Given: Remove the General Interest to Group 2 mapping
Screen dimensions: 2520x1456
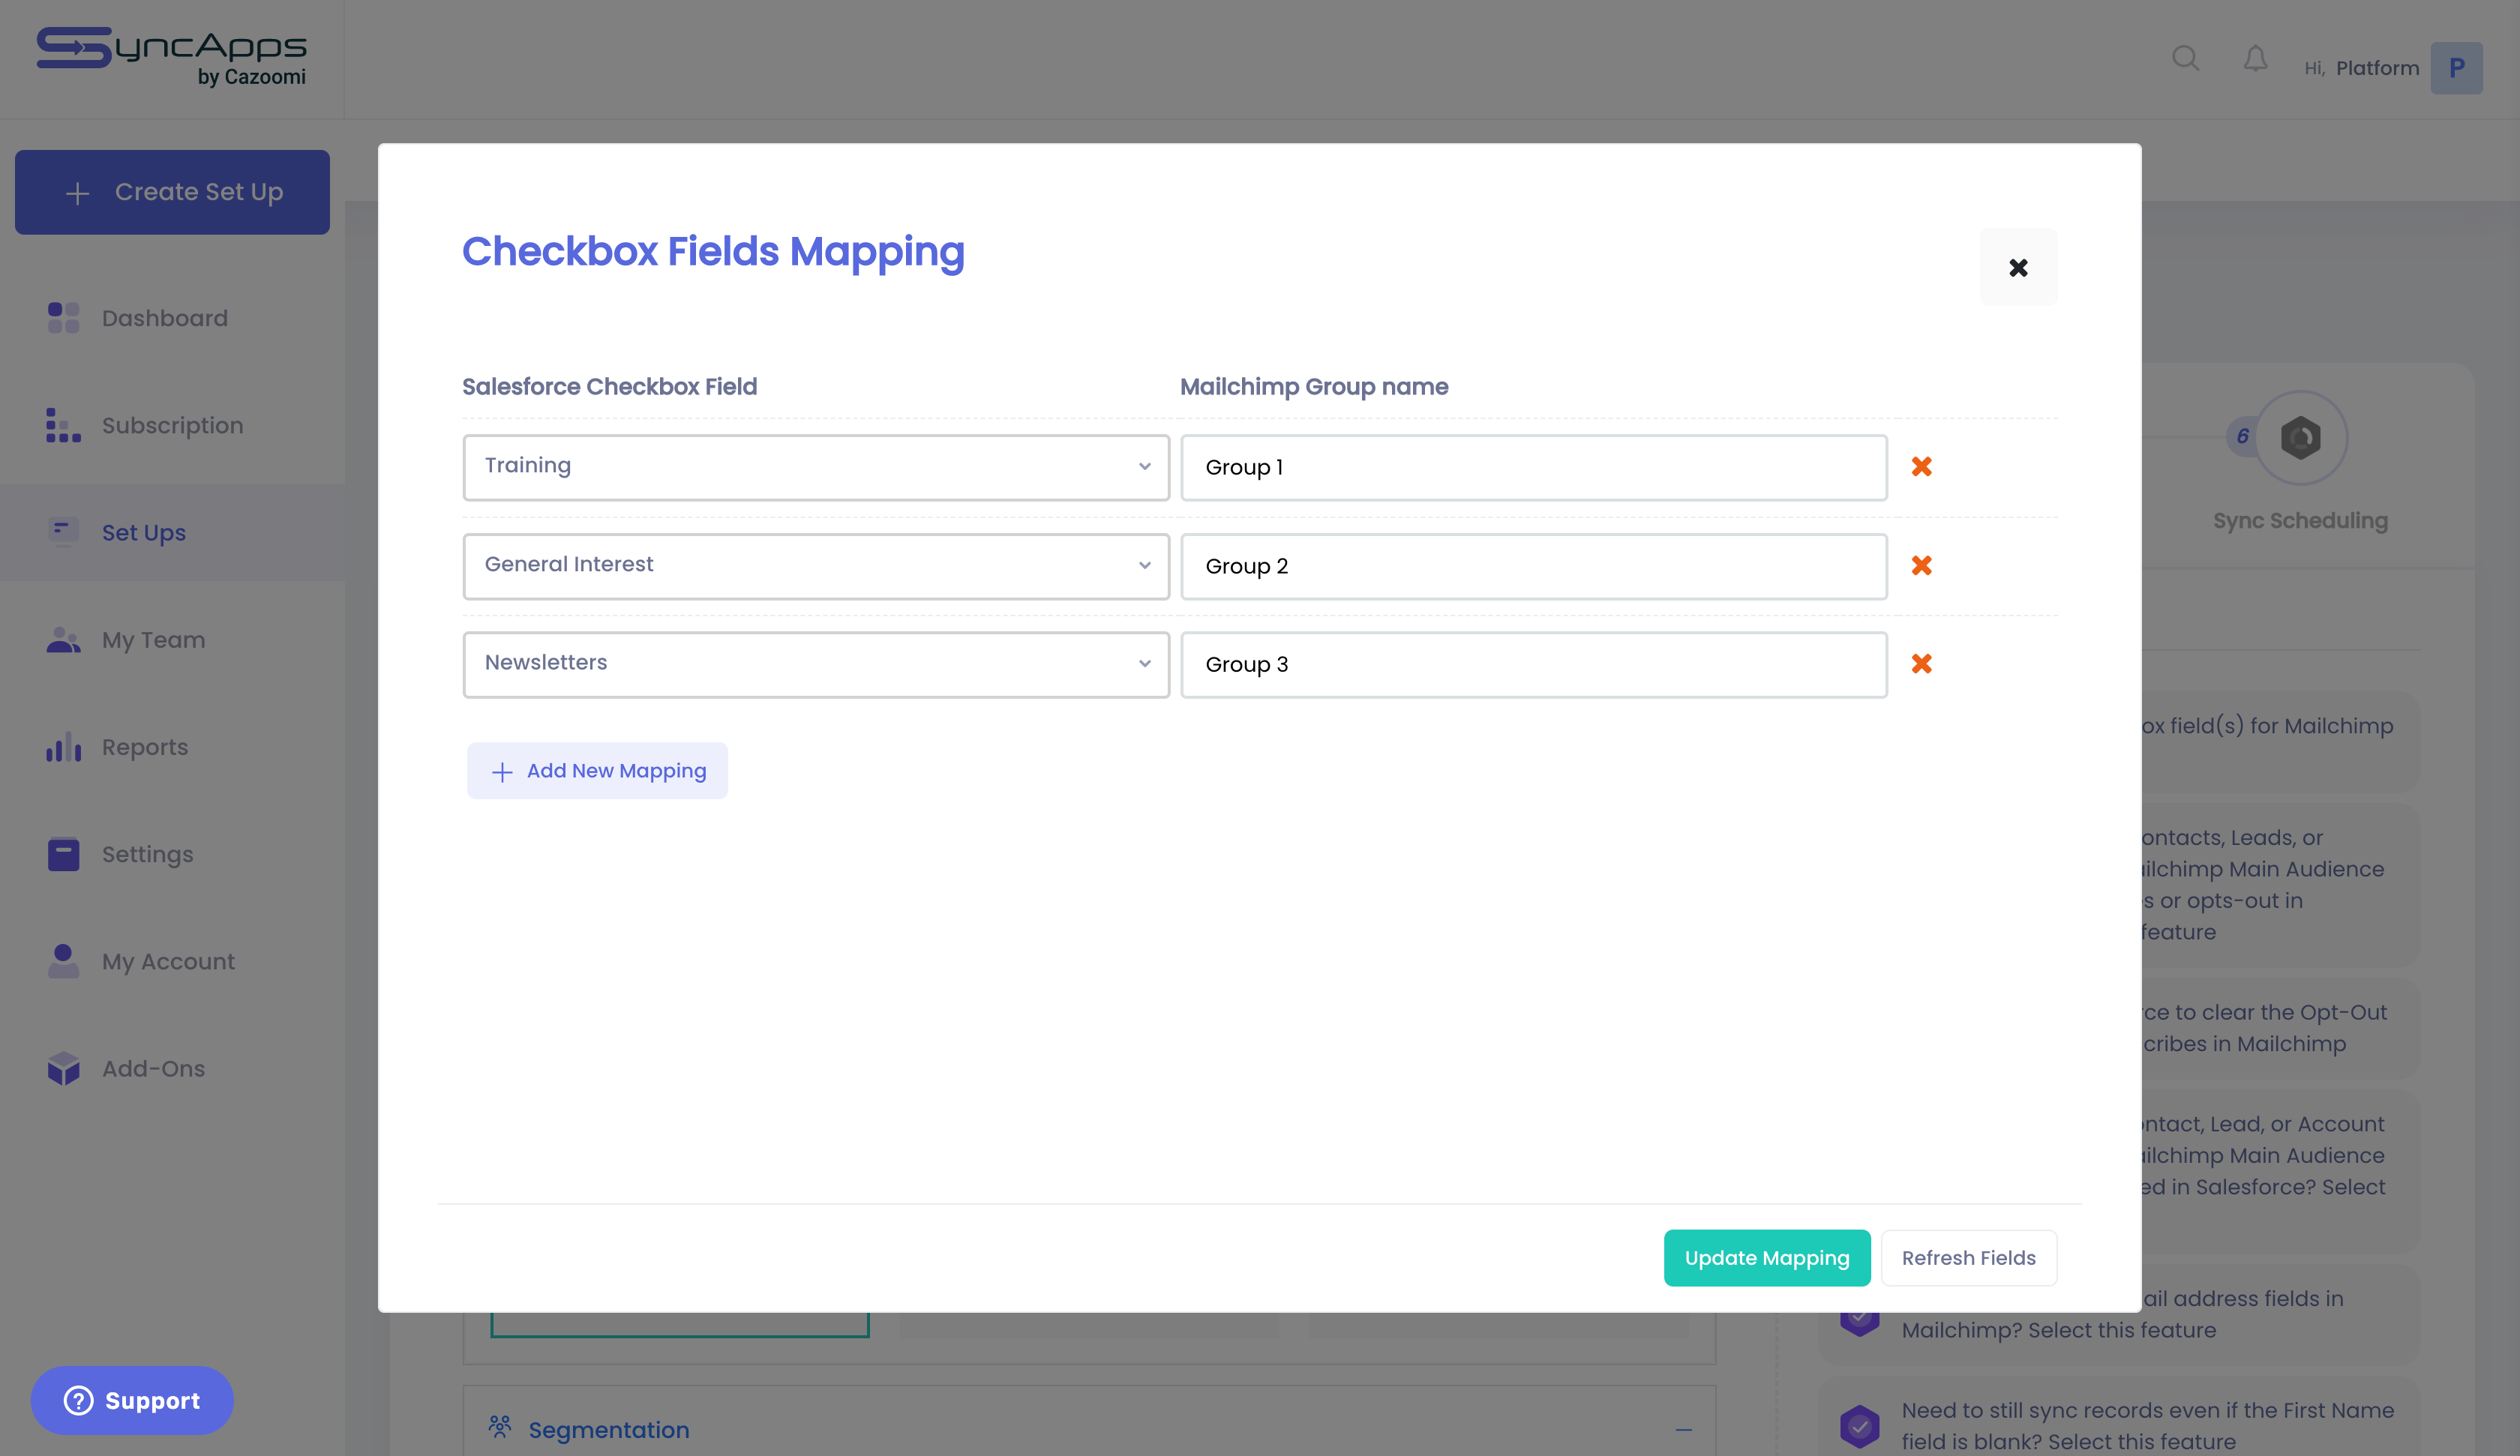Looking at the screenshot, I should [x=1921, y=566].
